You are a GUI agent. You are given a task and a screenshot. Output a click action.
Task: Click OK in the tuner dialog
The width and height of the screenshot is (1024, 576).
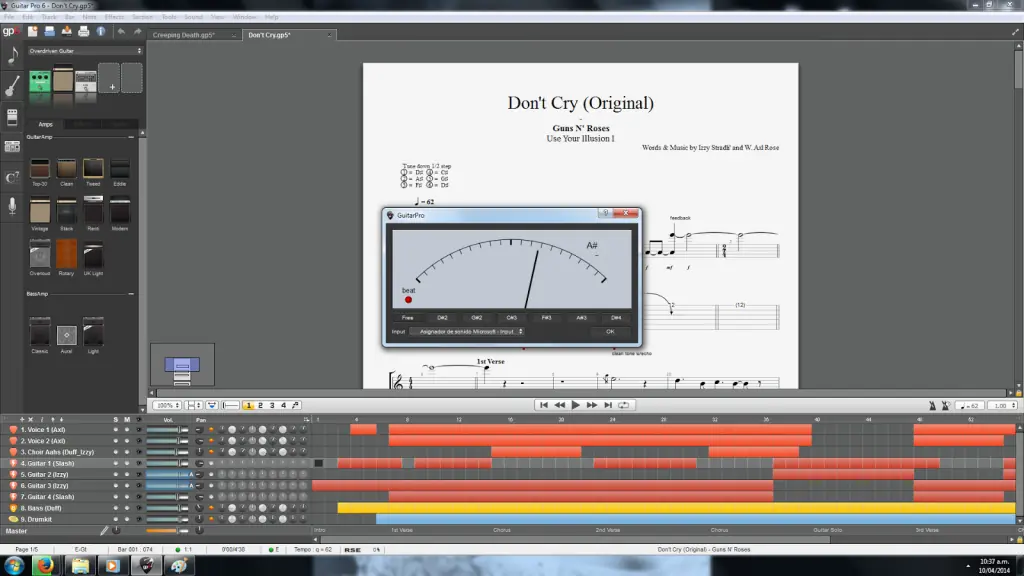tap(610, 332)
